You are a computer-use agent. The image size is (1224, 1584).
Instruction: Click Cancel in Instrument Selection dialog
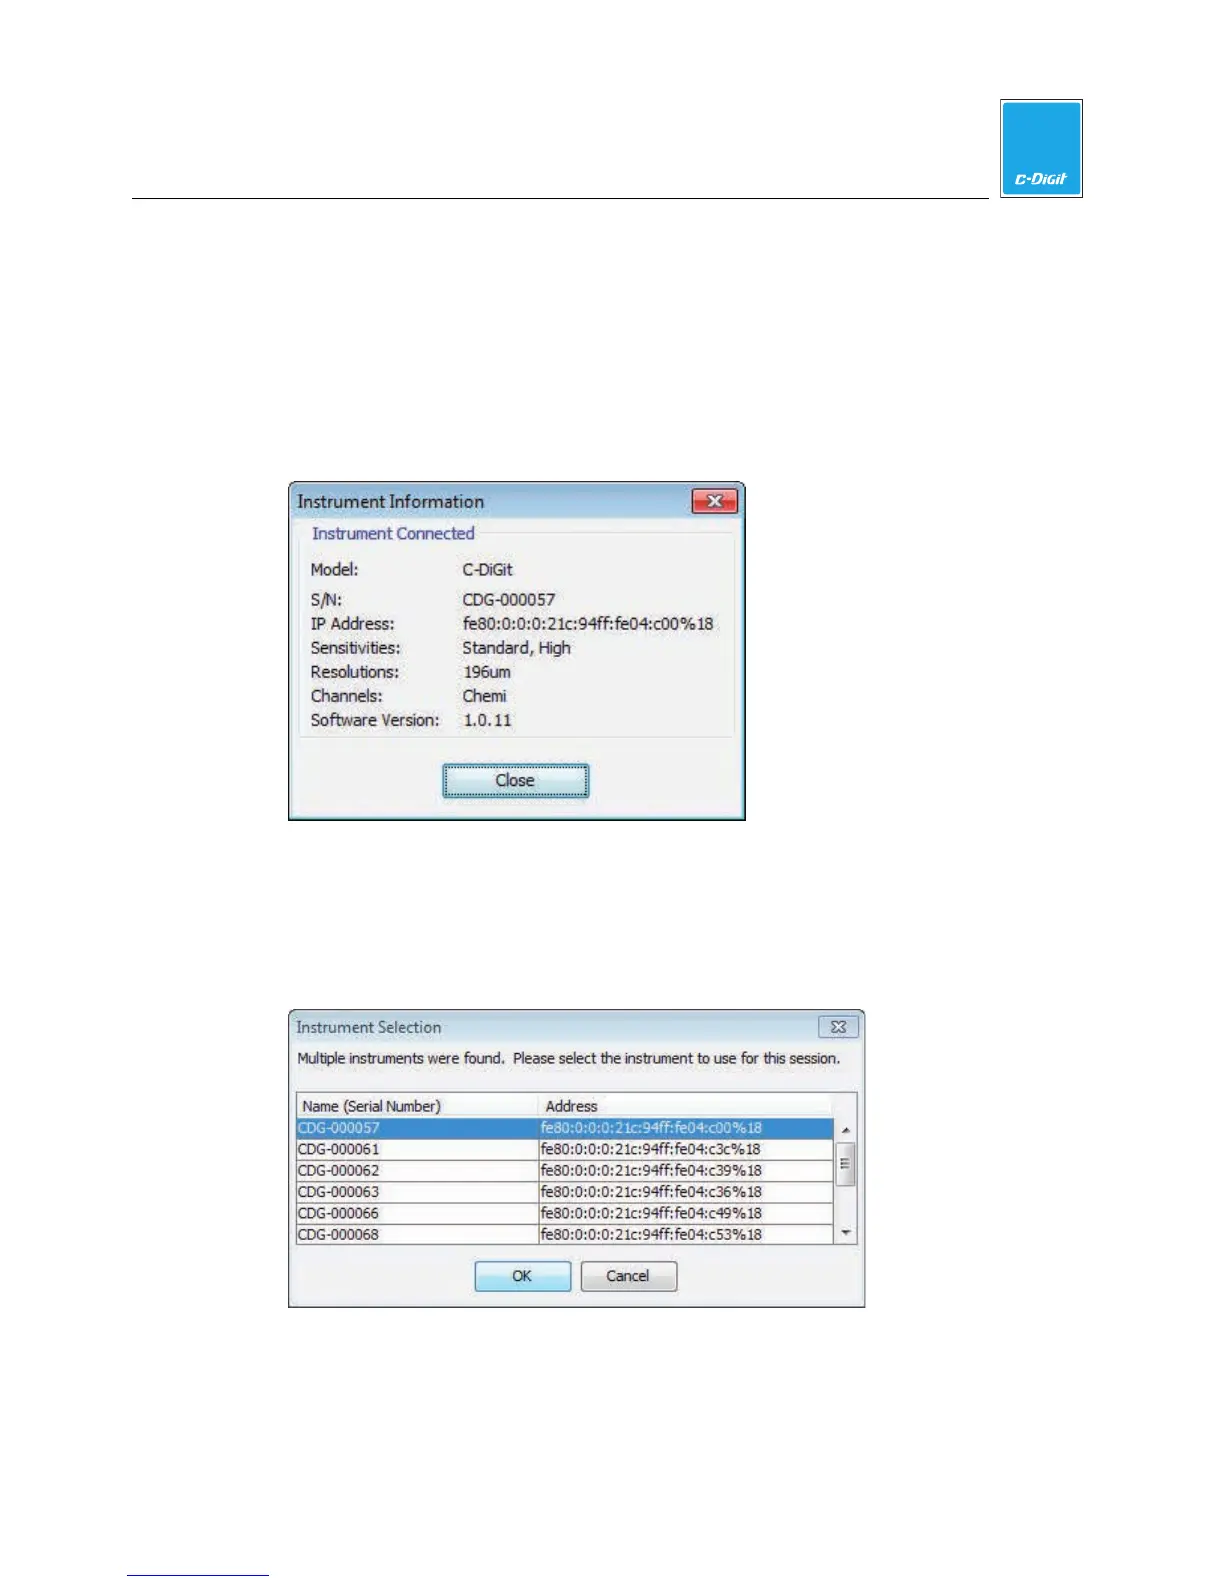pos(628,1276)
